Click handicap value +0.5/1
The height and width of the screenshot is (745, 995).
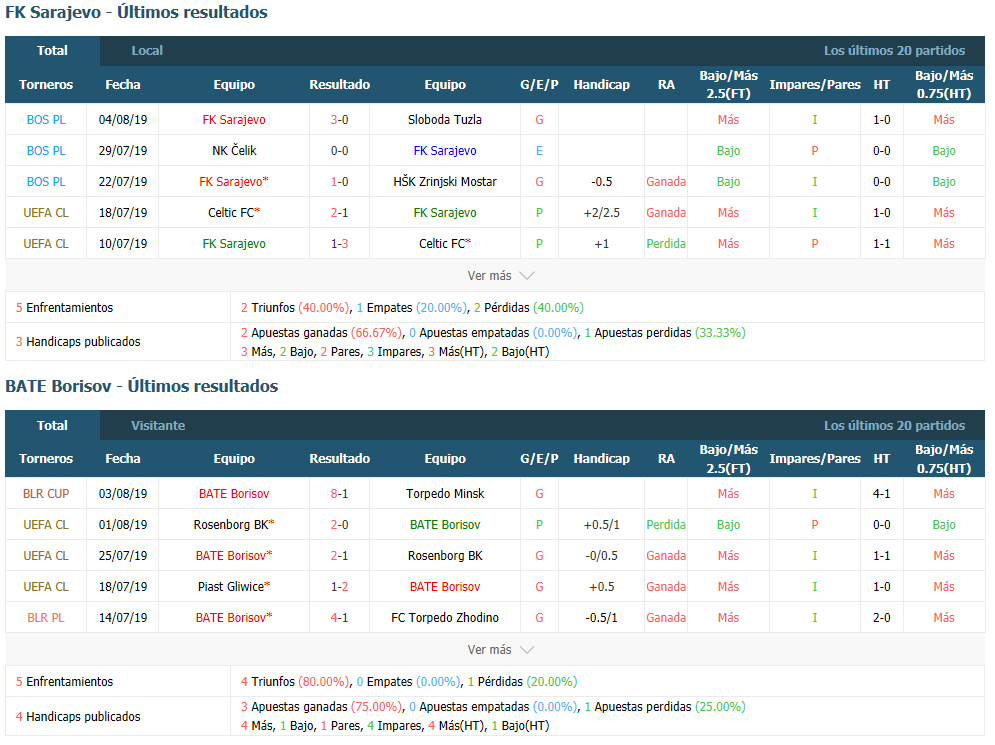pyautogui.click(x=602, y=525)
